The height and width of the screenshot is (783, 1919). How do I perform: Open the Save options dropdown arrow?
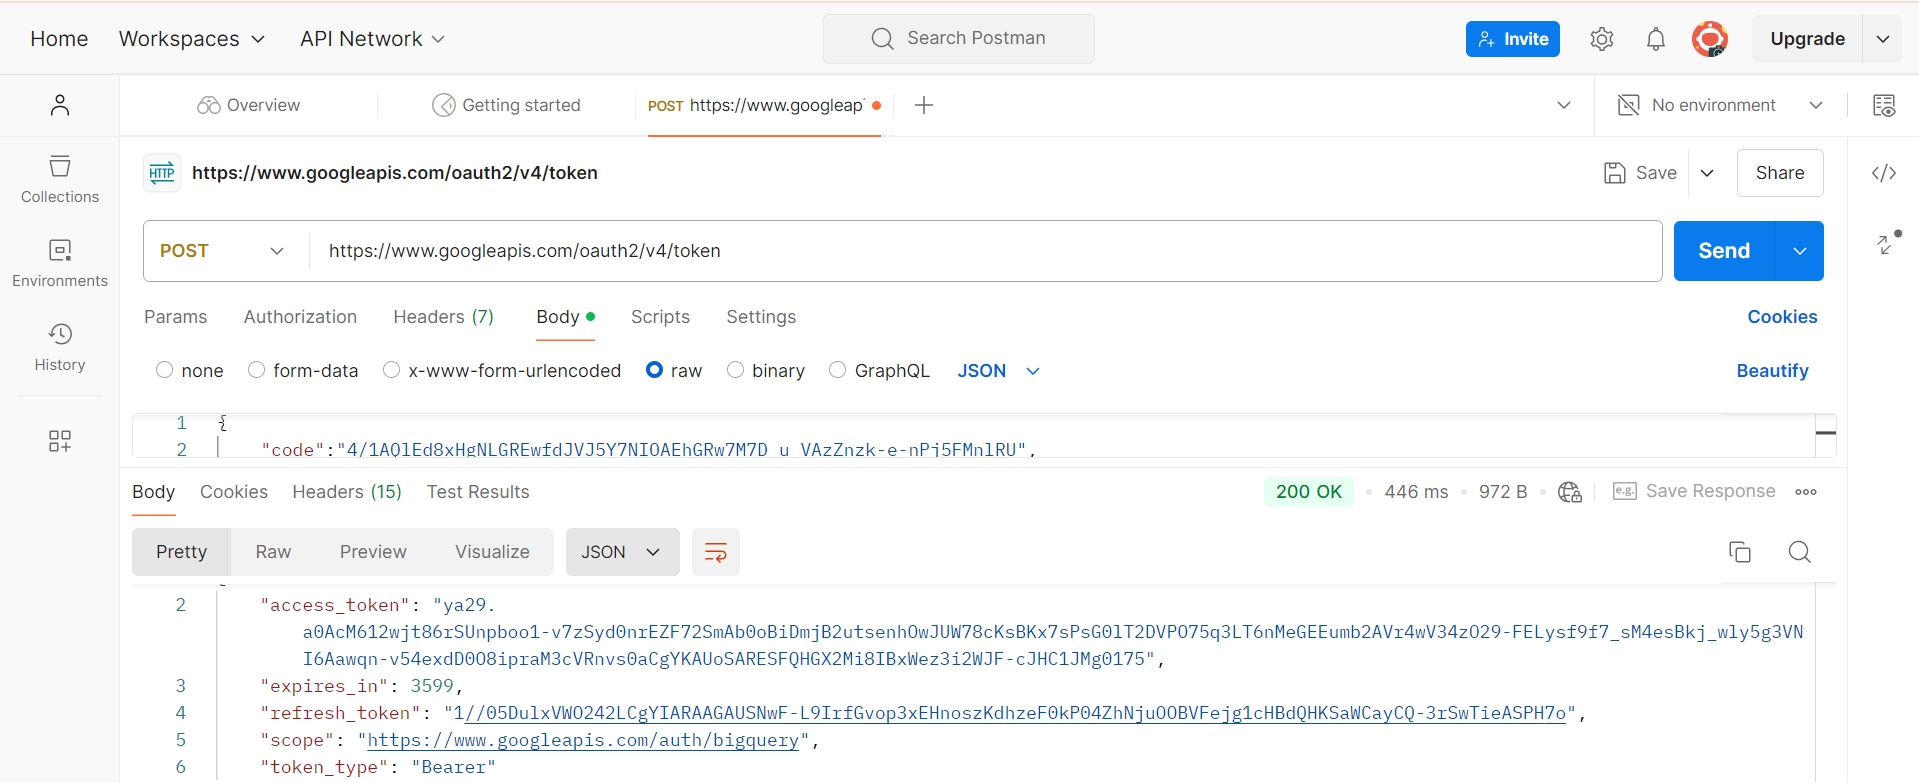pyautogui.click(x=1708, y=173)
